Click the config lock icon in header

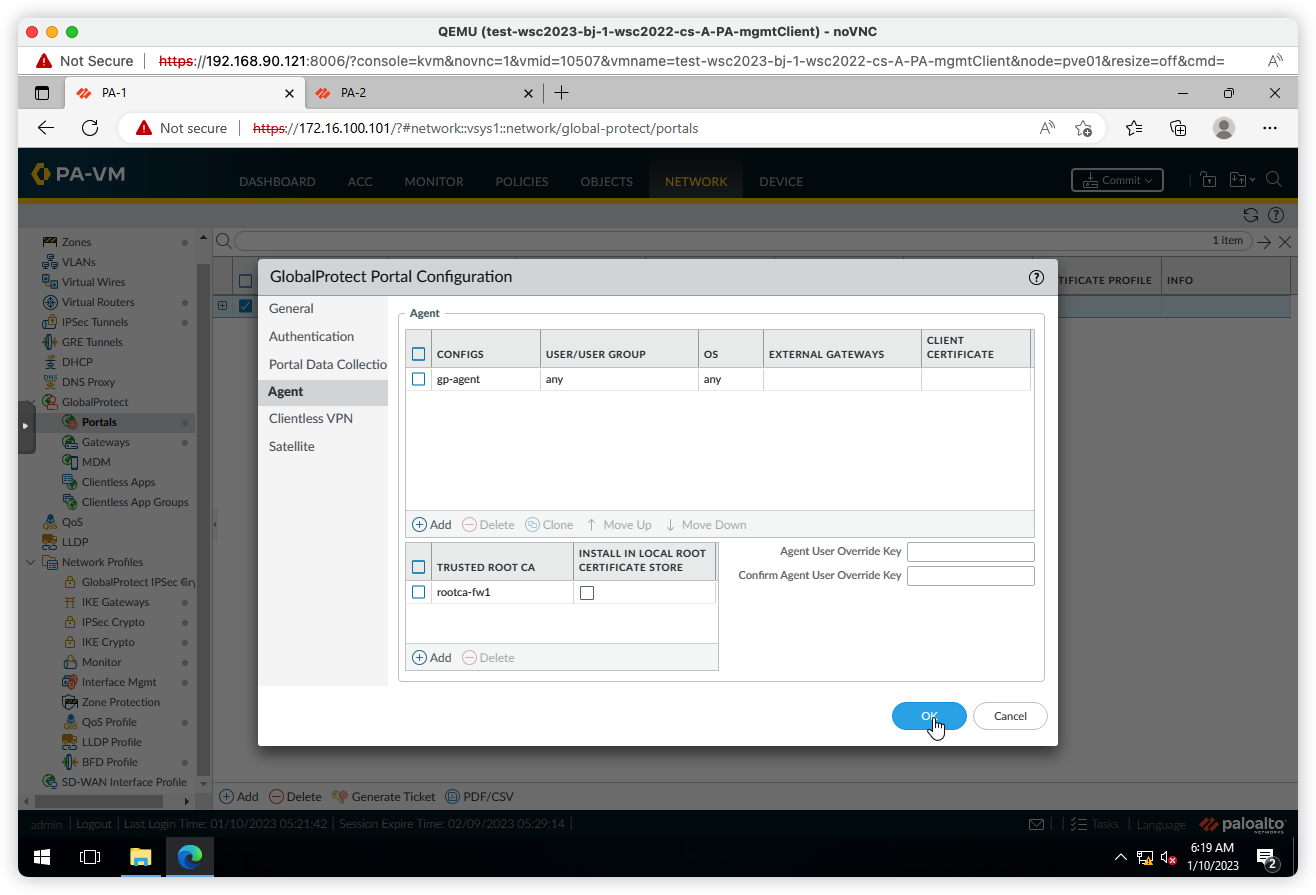click(1208, 180)
